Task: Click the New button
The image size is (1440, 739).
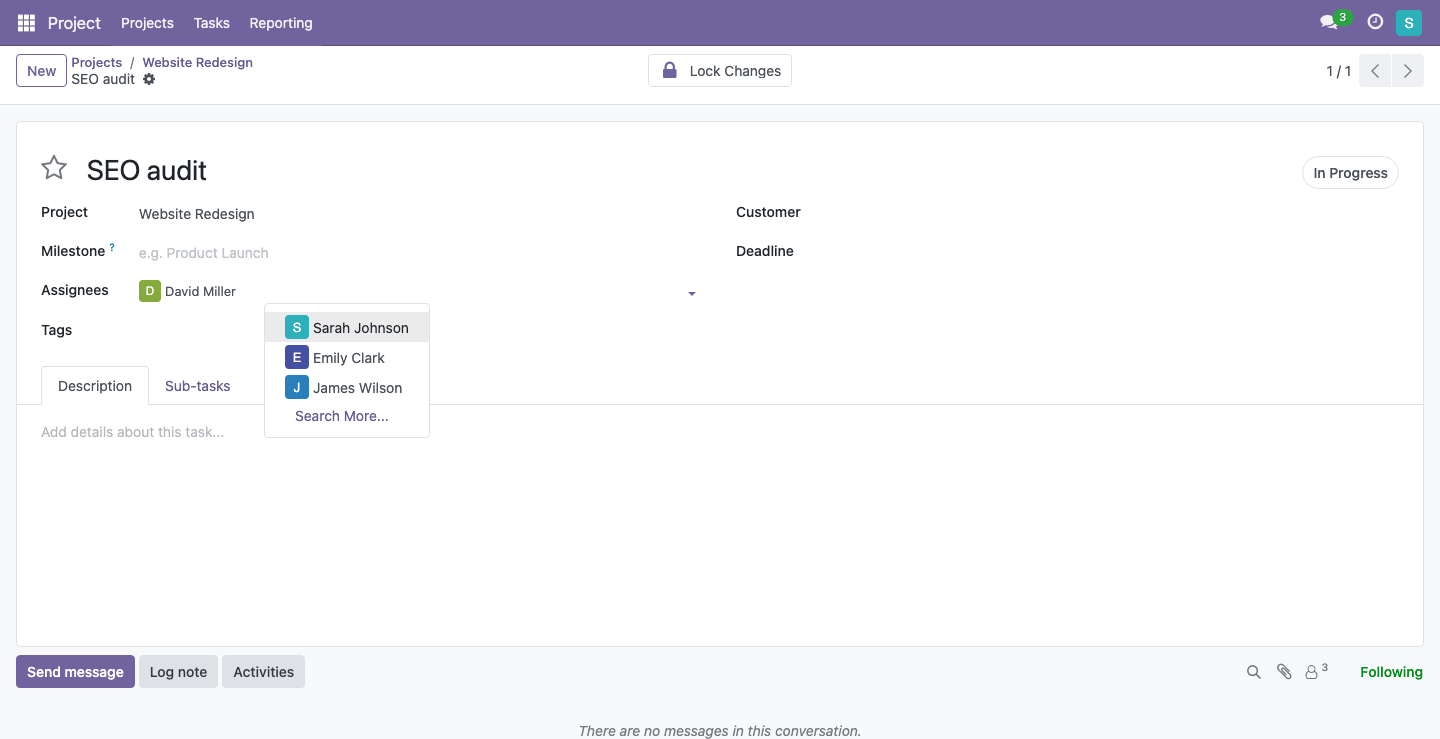Action: (x=42, y=71)
